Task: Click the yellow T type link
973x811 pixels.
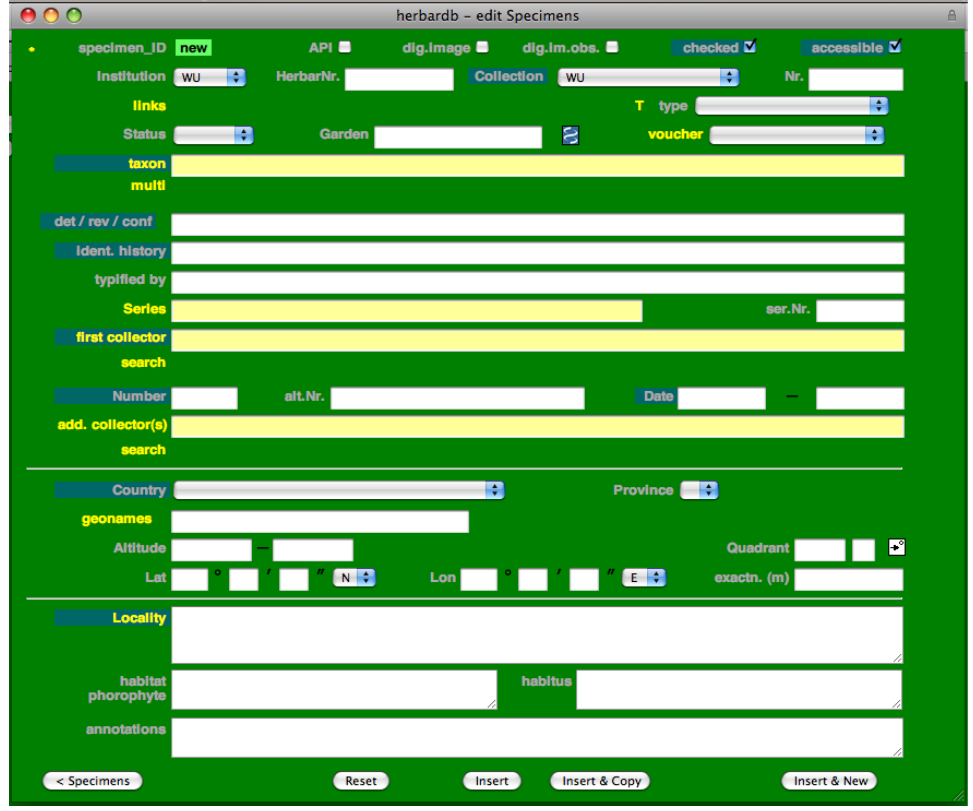Action: click(x=639, y=105)
